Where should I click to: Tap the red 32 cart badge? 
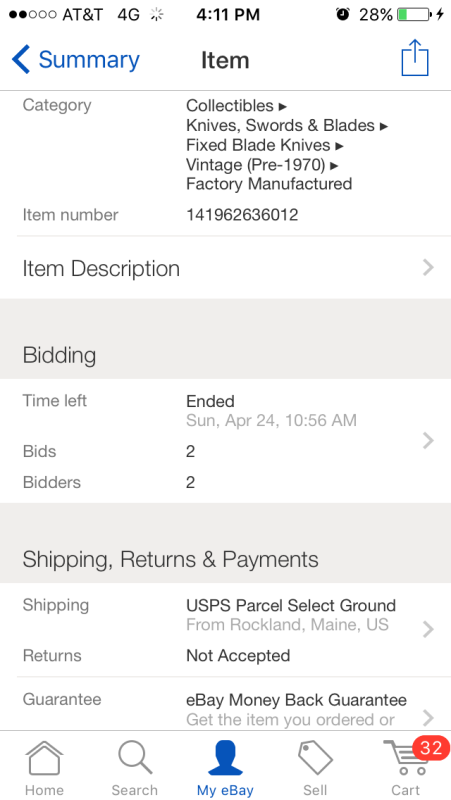(x=431, y=748)
